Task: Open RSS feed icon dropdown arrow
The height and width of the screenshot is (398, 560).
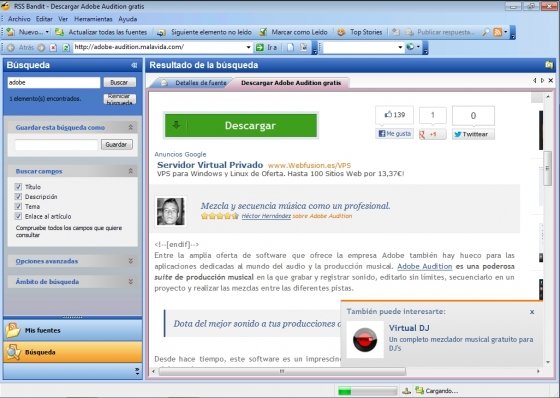Action: (x=505, y=32)
